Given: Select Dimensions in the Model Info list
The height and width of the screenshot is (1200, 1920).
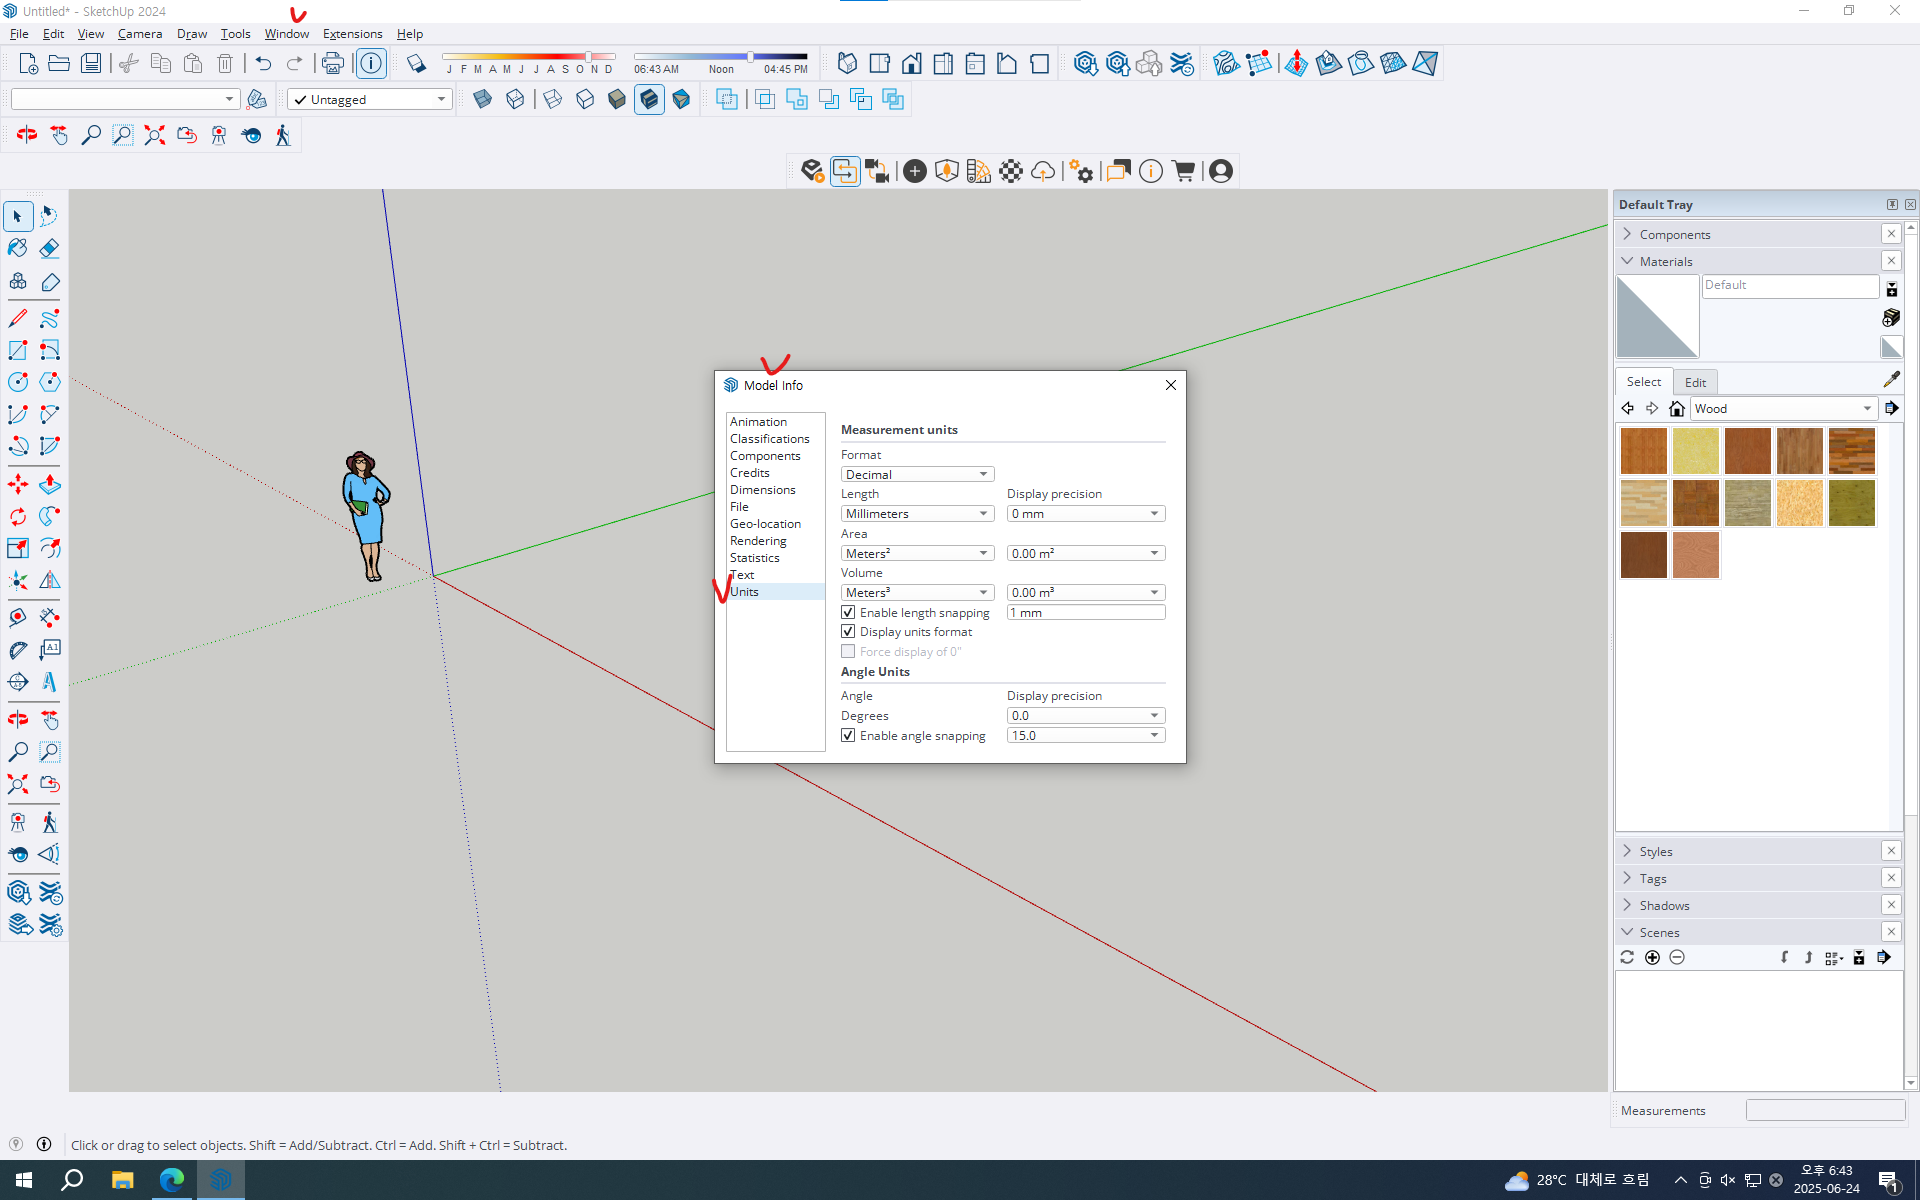Looking at the screenshot, I should 762,489.
